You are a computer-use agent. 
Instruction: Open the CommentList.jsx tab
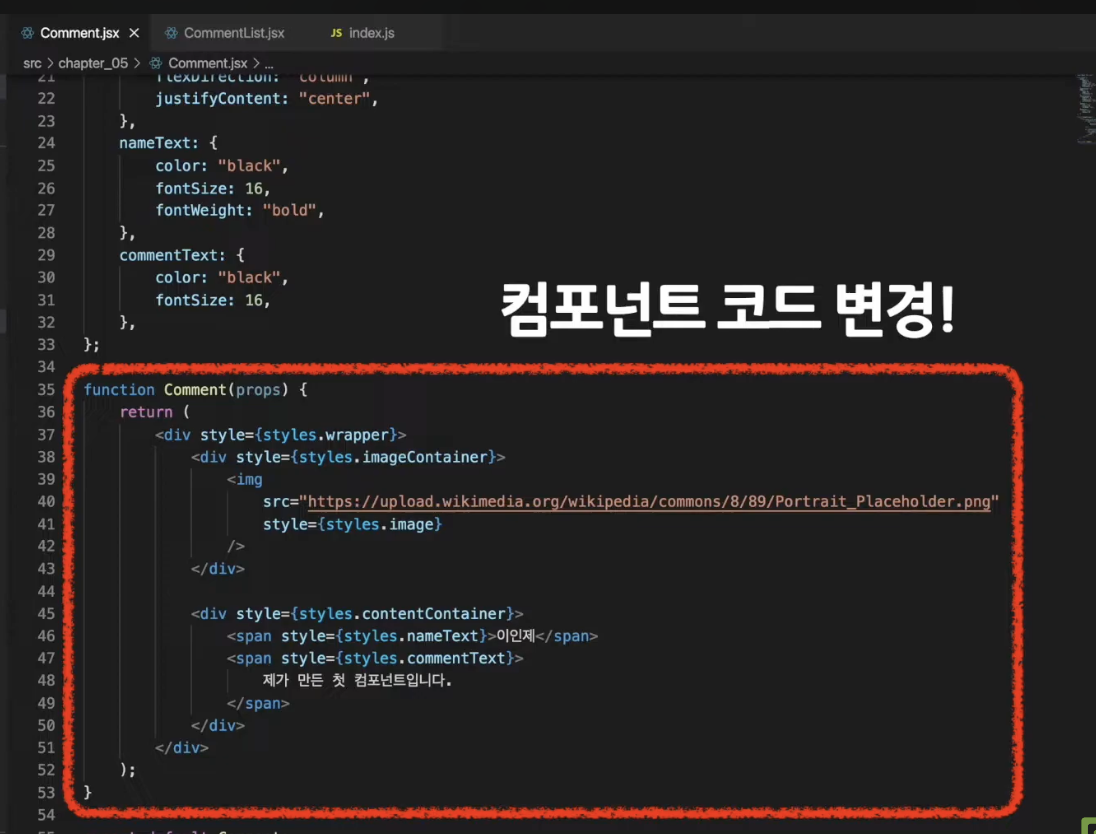tap(233, 33)
